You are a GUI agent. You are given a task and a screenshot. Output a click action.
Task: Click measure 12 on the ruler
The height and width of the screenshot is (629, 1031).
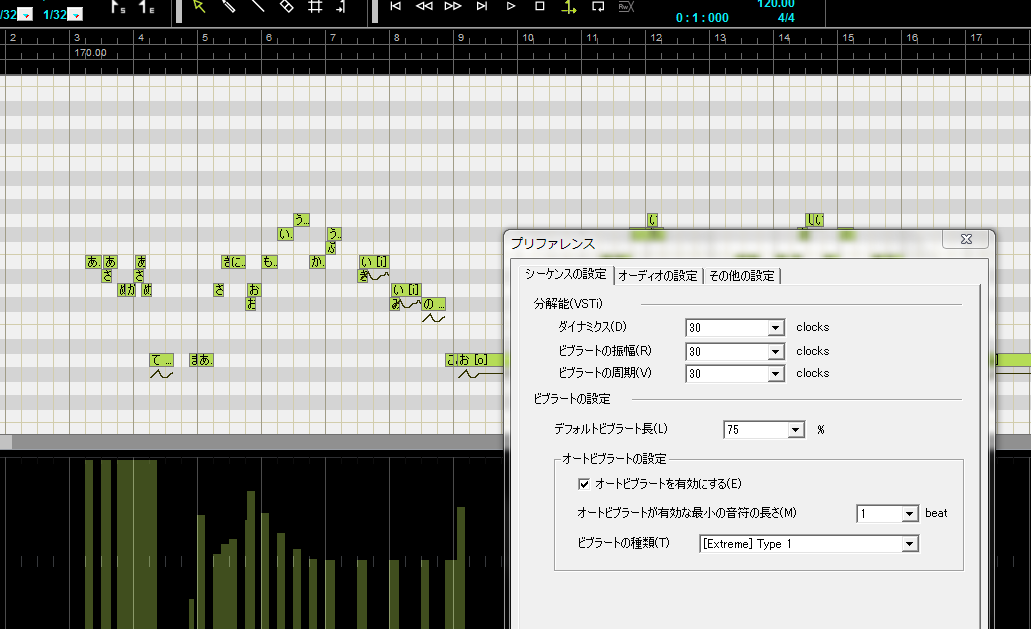(656, 37)
